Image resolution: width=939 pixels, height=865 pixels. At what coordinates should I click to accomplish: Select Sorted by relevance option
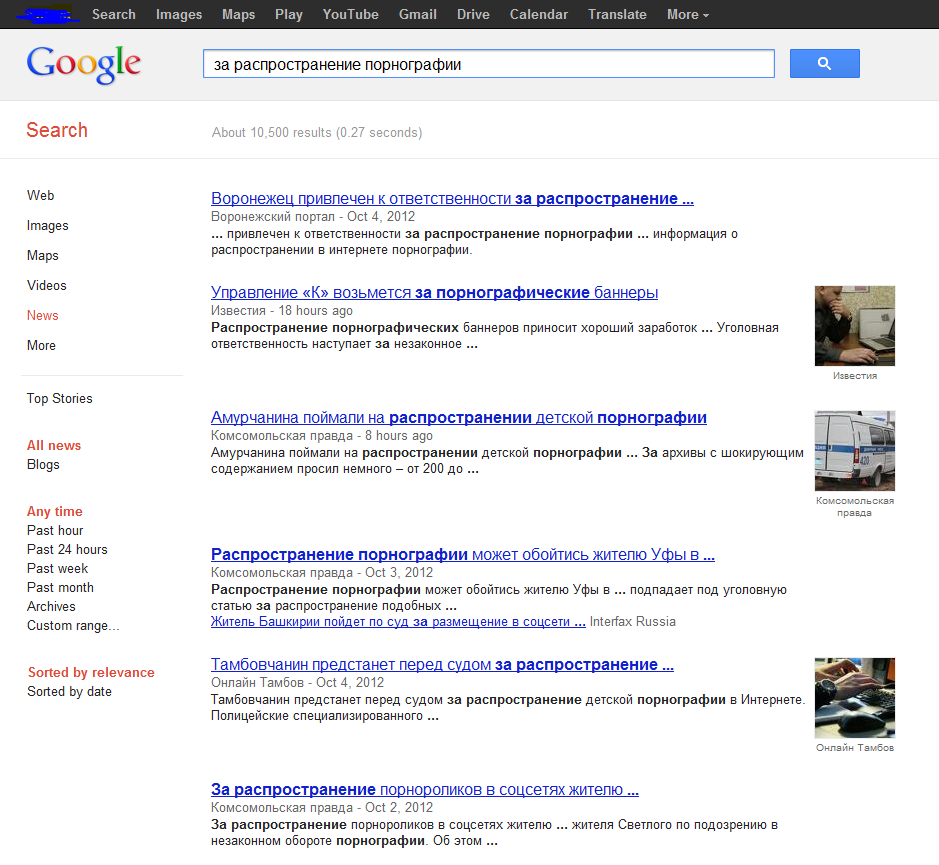(91, 672)
